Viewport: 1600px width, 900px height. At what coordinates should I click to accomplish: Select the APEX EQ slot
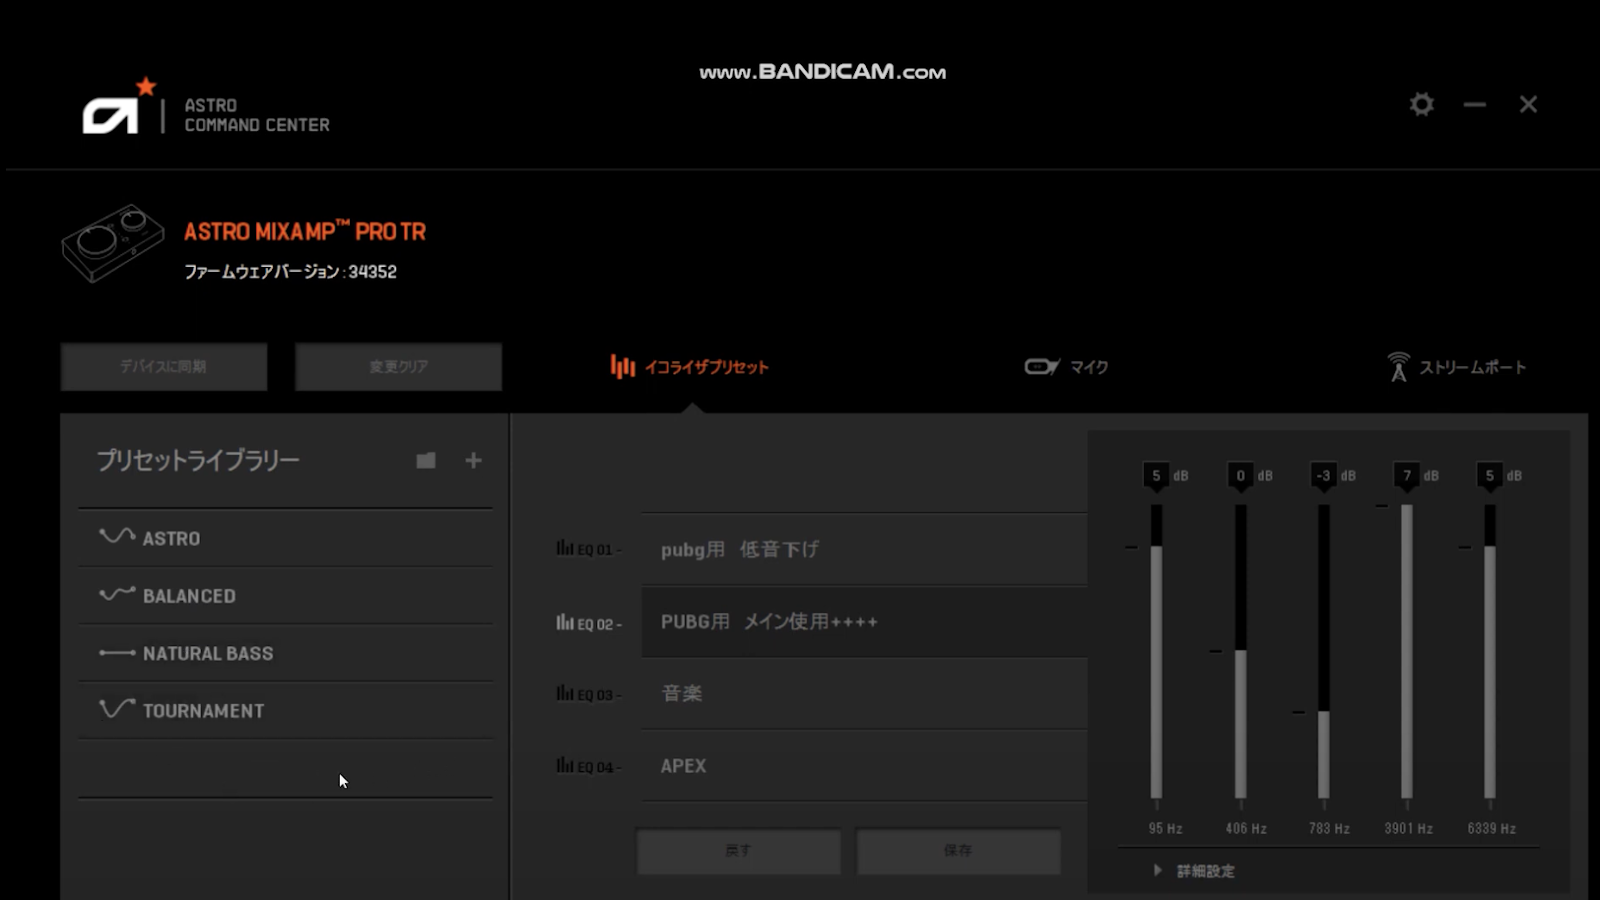[864, 765]
